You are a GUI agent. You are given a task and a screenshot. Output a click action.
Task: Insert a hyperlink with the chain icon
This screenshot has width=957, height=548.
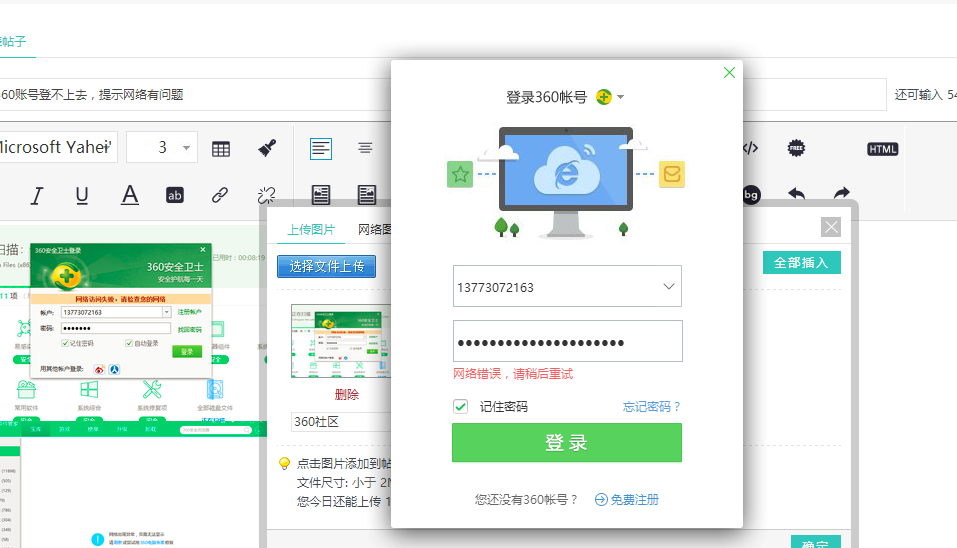click(220, 195)
